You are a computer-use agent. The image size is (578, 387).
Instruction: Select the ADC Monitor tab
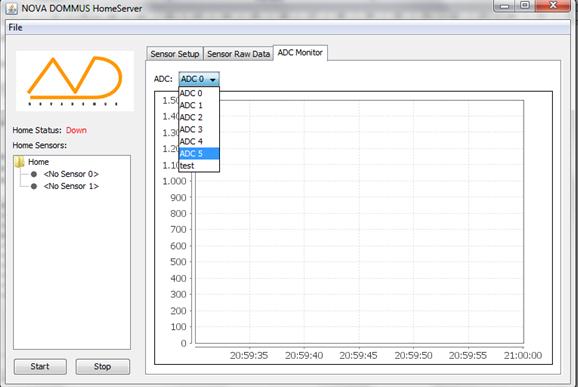coord(300,53)
